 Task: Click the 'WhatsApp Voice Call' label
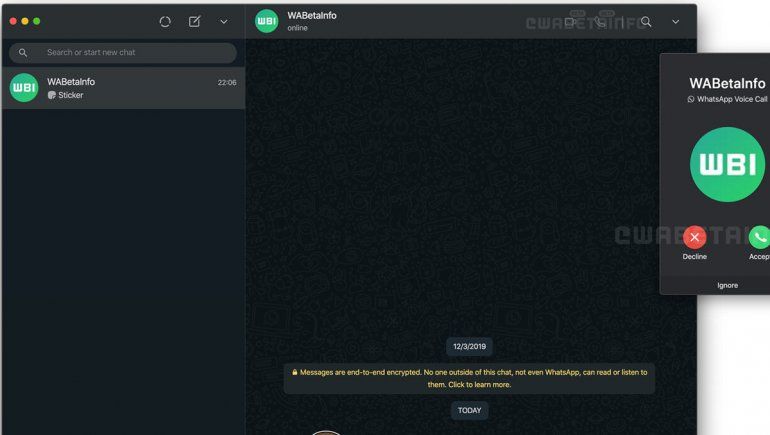732,99
